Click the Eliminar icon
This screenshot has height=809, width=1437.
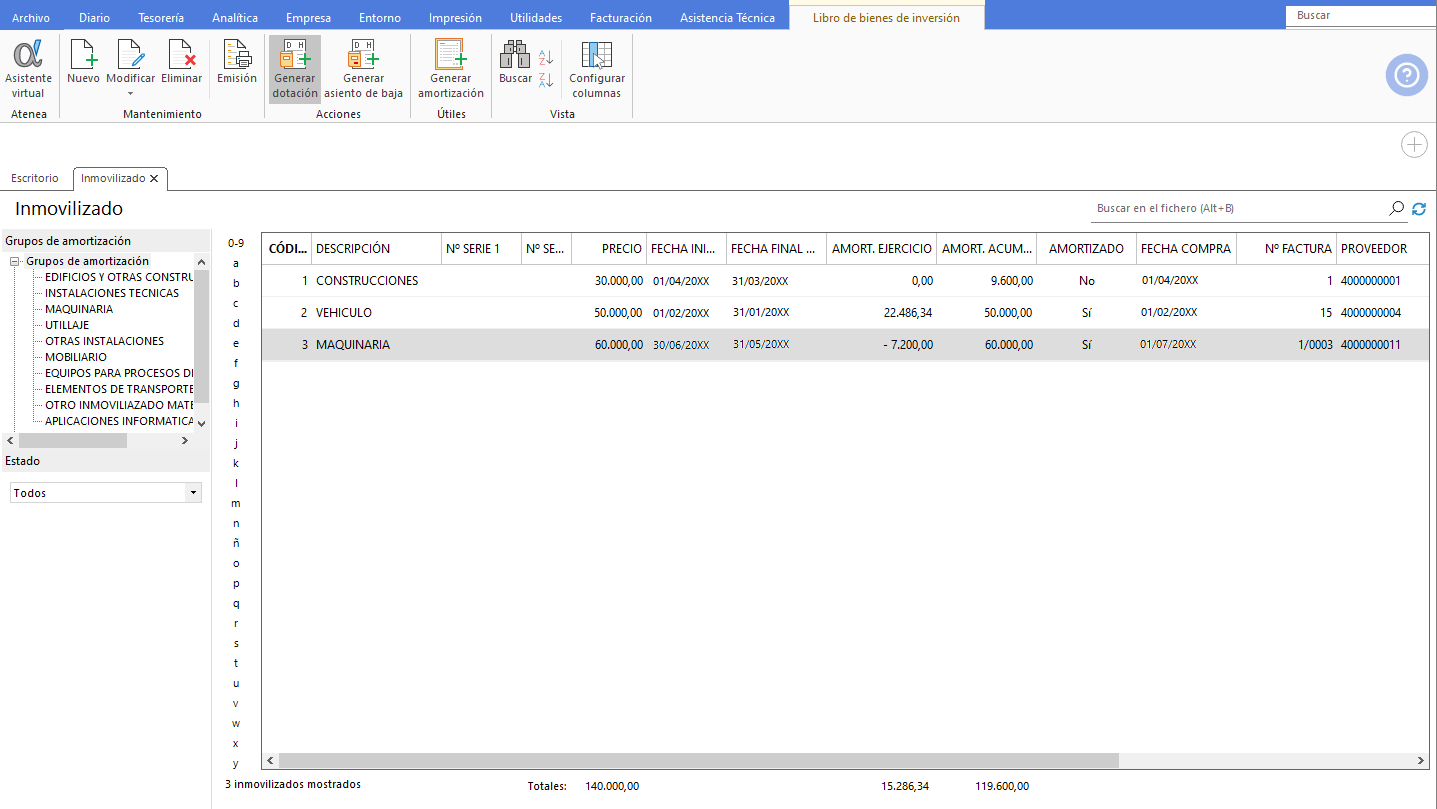pos(181,54)
